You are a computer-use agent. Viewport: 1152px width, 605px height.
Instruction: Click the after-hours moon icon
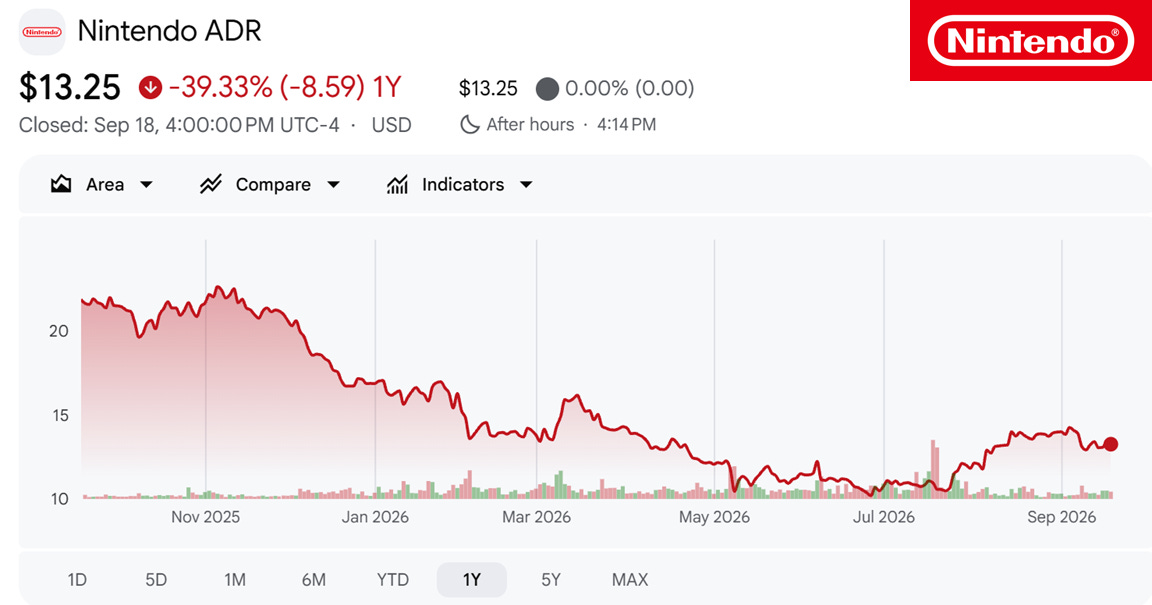pos(469,124)
